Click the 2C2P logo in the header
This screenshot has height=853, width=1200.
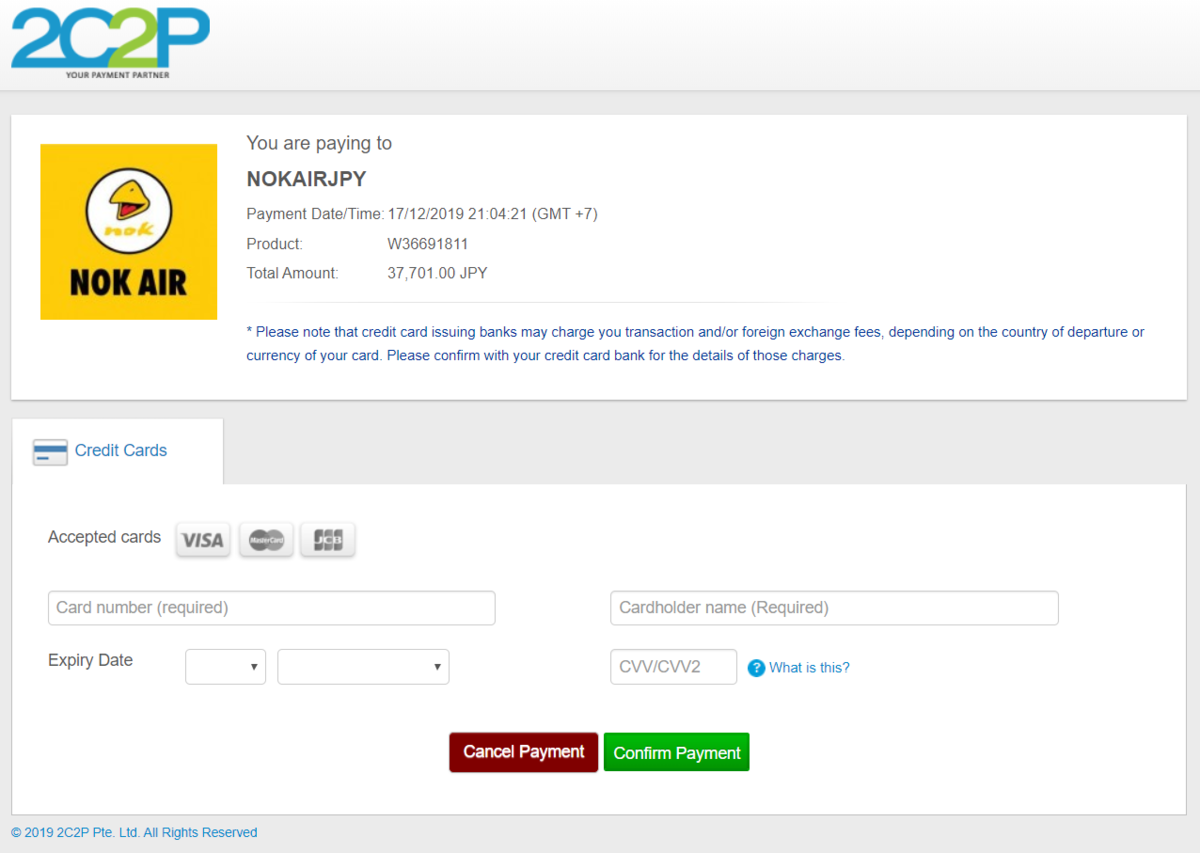(110, 43)
